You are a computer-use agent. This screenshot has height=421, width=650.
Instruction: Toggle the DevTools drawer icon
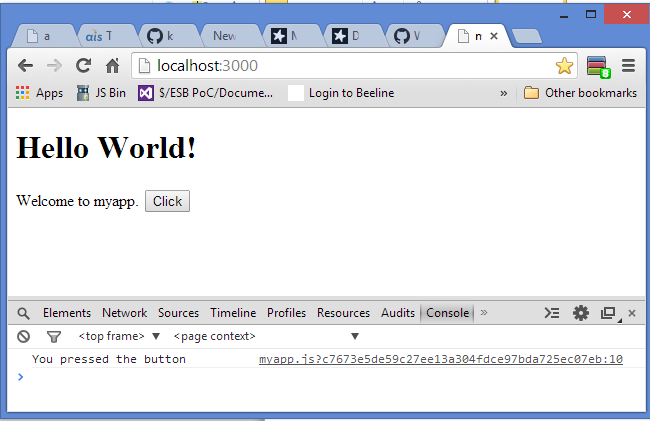[552, 313]
